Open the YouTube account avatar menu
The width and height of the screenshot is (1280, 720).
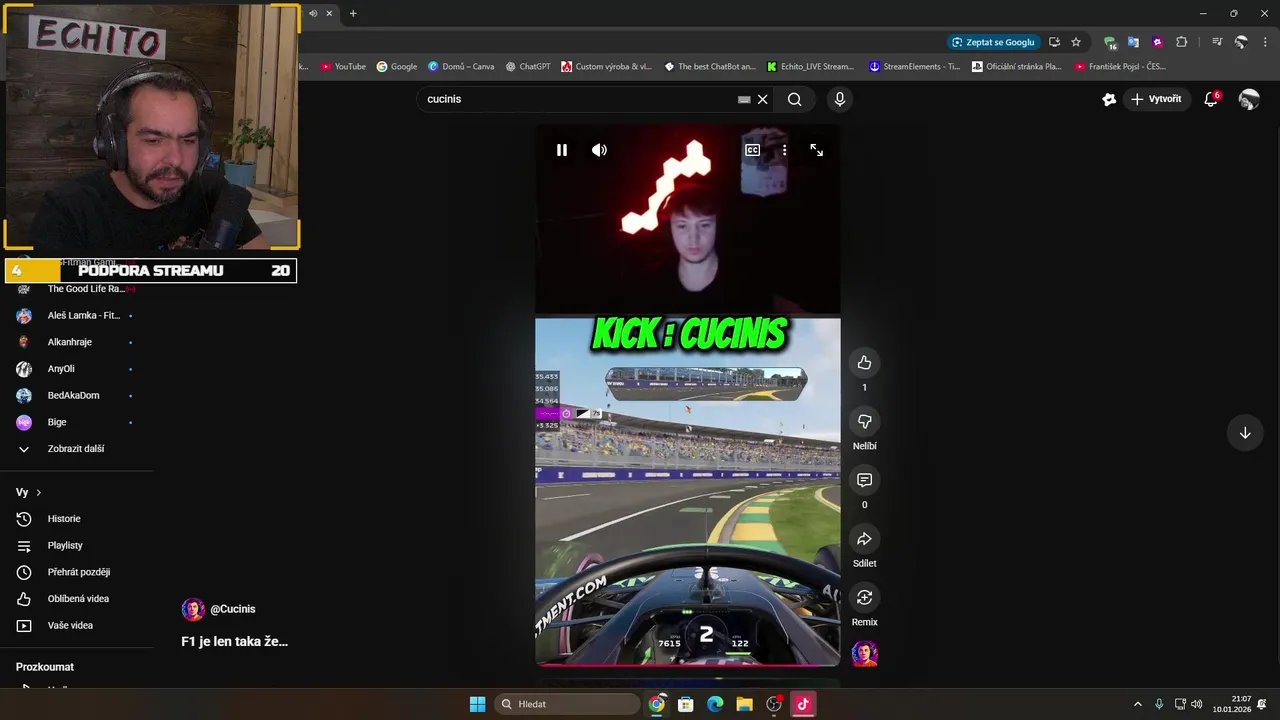pyautogui.click(x=1249, y=99)
